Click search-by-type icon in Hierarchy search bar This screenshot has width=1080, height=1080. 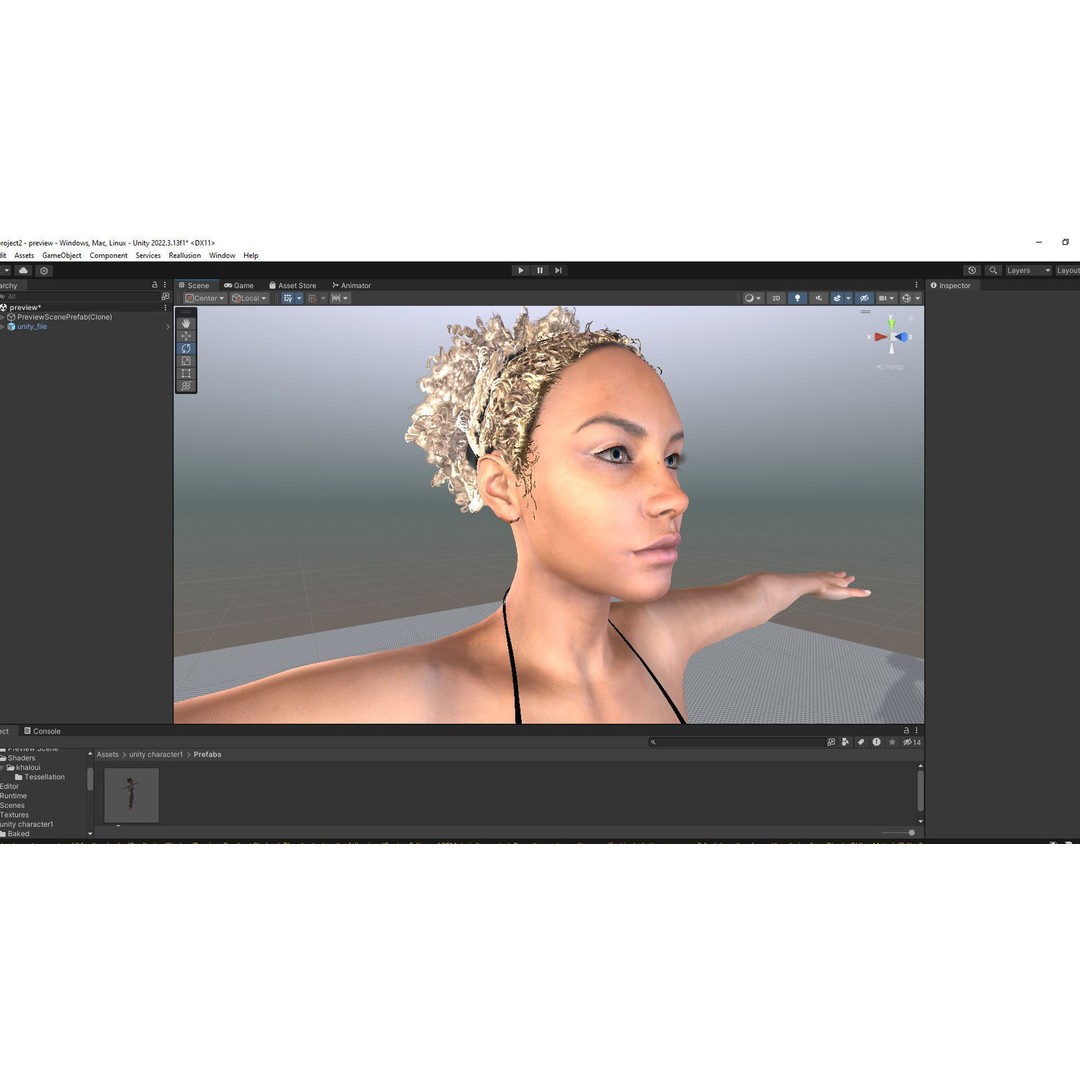coord(165,296)
